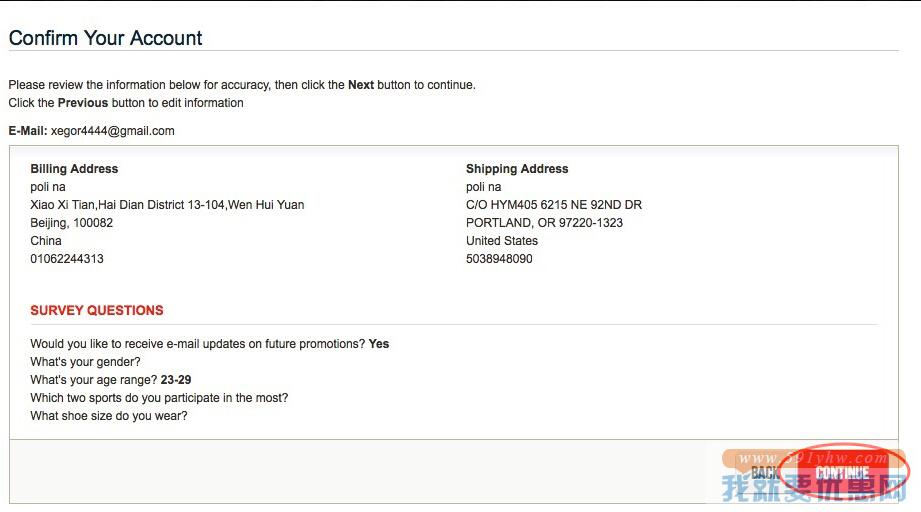The image size is (921, 512).
Task: Click the What's your gender question
Action: (86, 362)
